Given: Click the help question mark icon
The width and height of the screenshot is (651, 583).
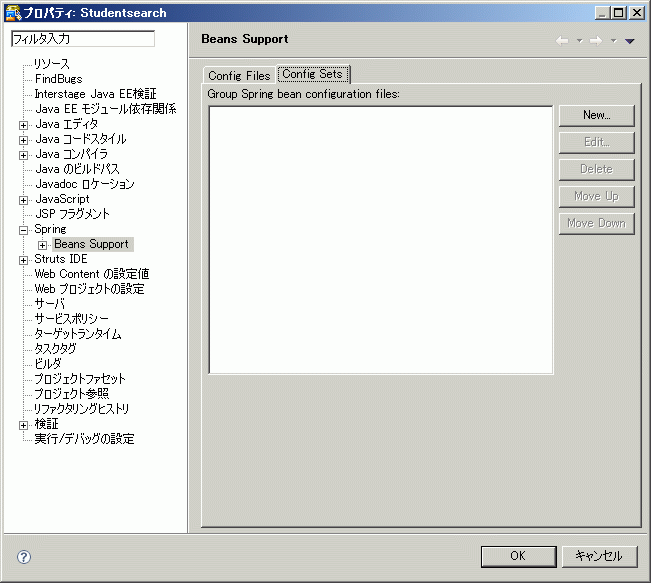Looking at the screenshot, I should tap(24, 557).
